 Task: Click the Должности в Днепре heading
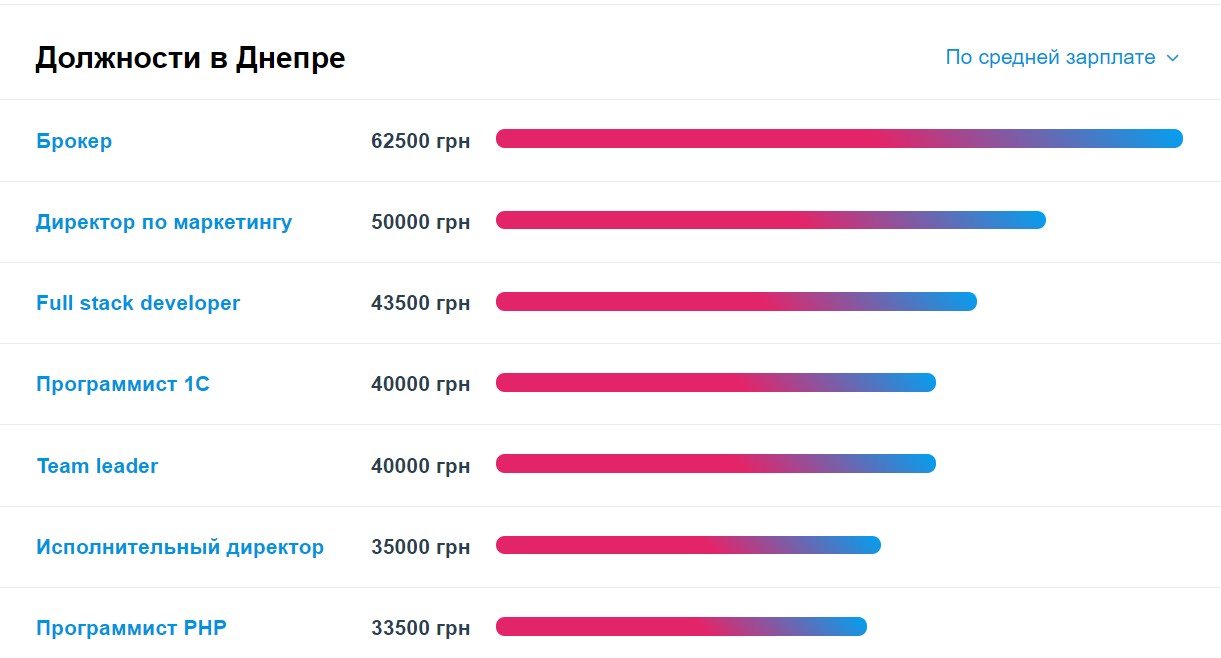point(190,58)
